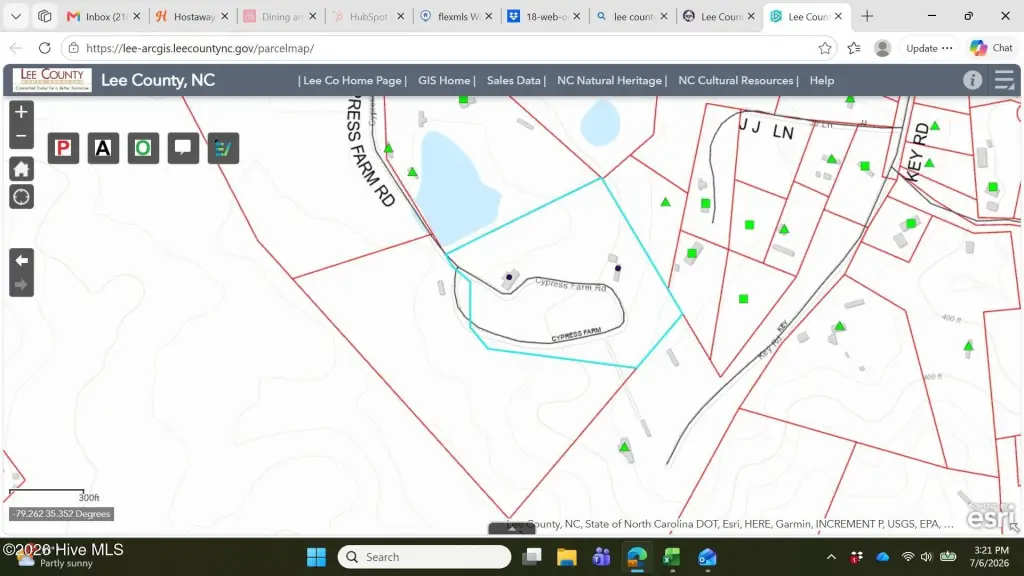1024x576 pixels.
Task: Open the Sales Data menu link
Action: point(514,80)
